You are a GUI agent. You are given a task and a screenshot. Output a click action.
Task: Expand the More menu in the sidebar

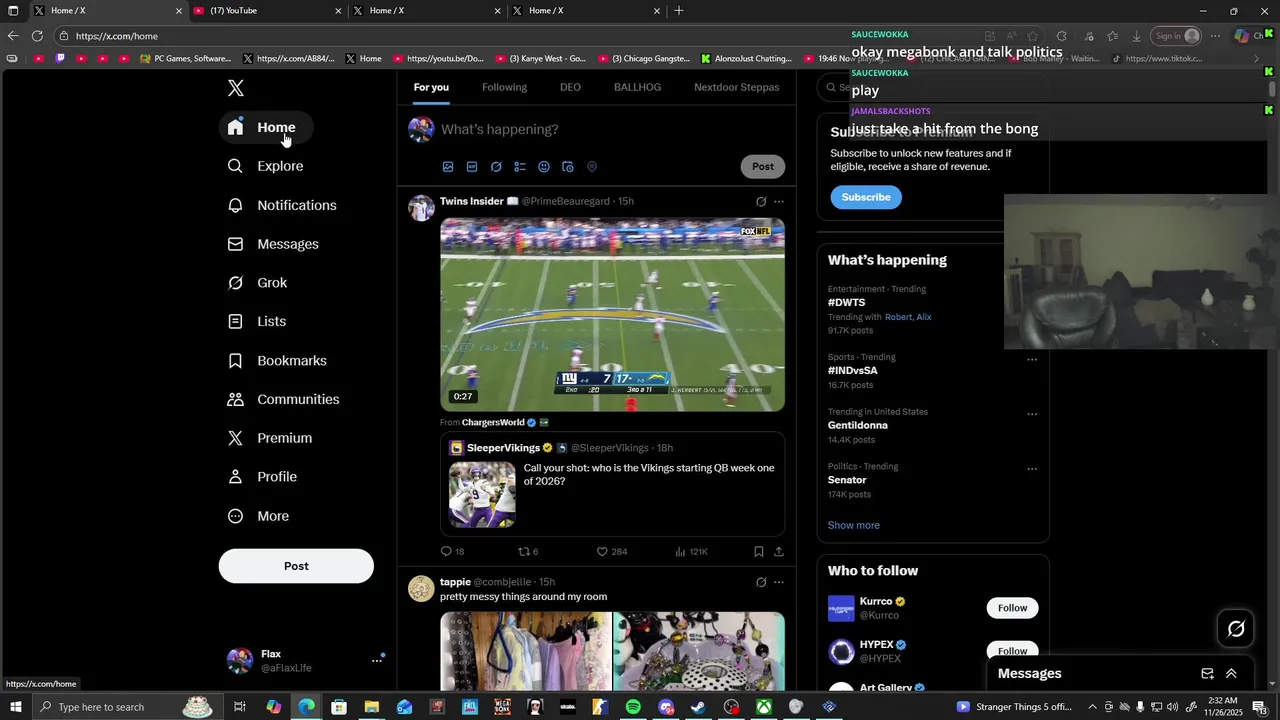(x=258, y=516)
